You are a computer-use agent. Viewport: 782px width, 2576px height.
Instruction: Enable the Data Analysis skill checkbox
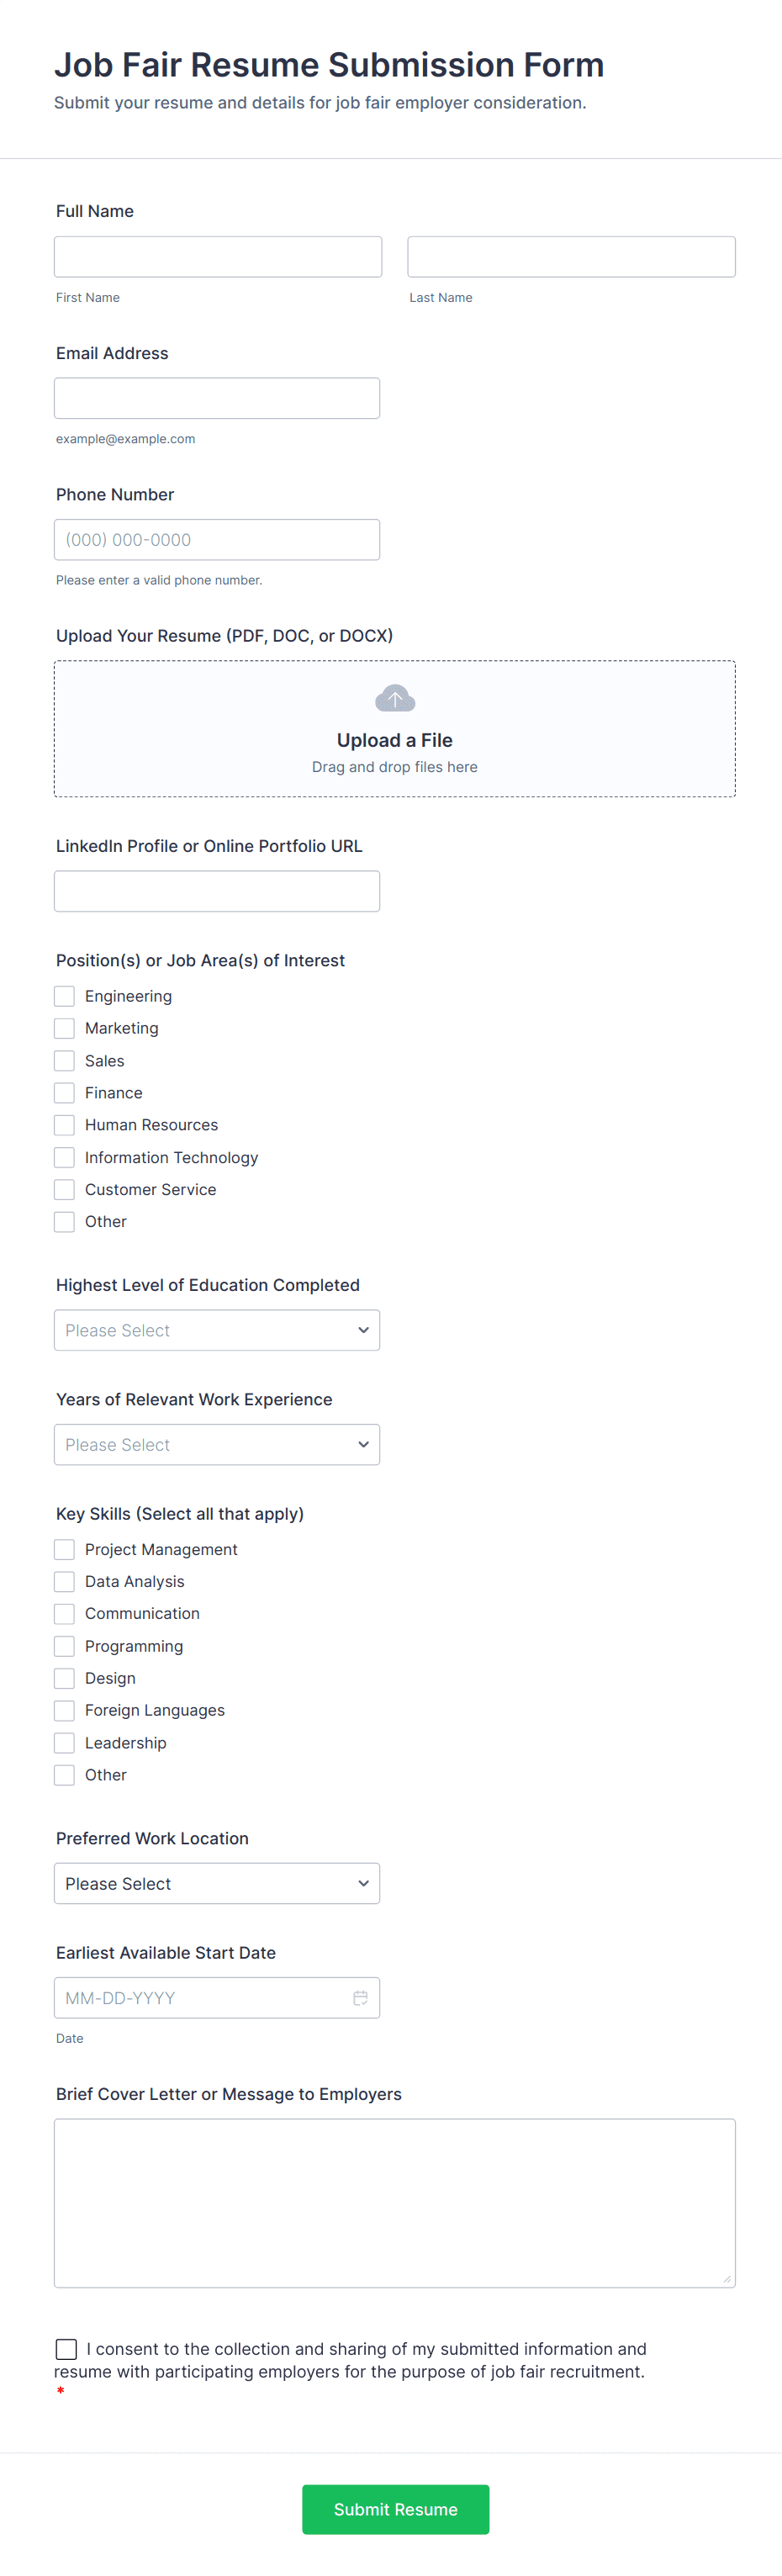[64, 1581]
